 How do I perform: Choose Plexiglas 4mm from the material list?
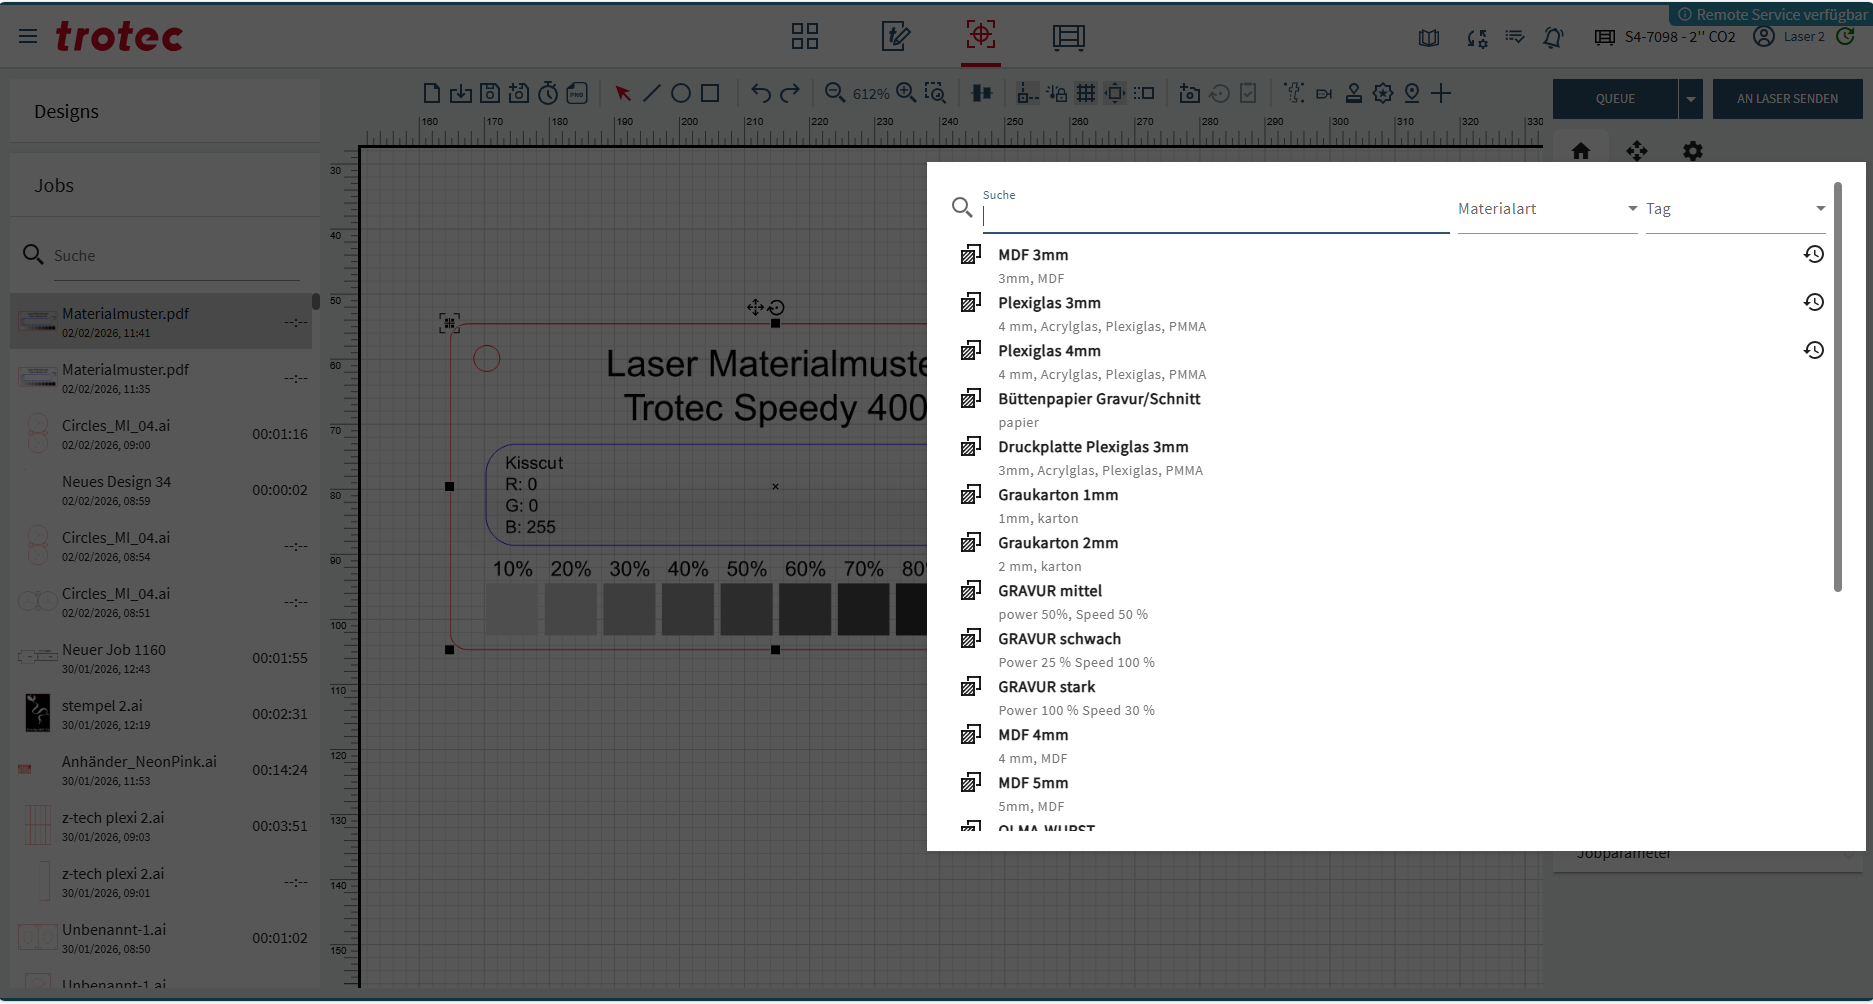1049,351
